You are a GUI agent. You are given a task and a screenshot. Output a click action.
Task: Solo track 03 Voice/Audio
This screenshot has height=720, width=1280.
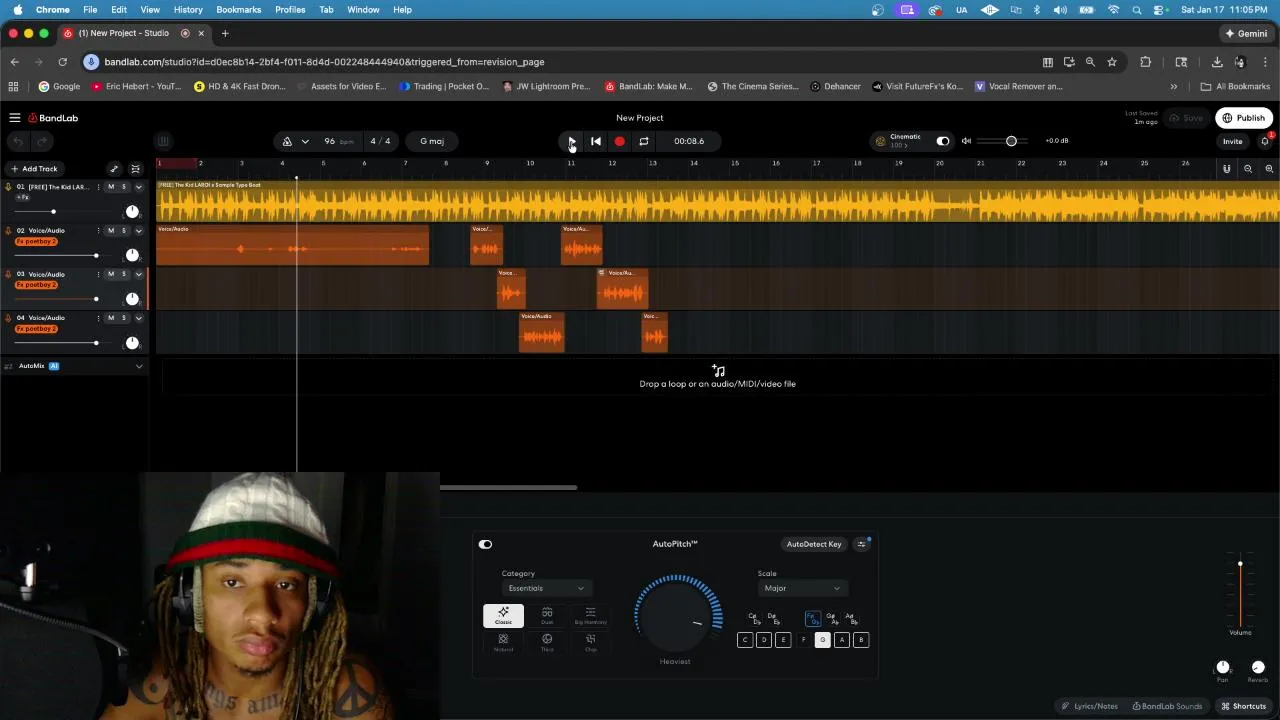click(x=124, y=274)
